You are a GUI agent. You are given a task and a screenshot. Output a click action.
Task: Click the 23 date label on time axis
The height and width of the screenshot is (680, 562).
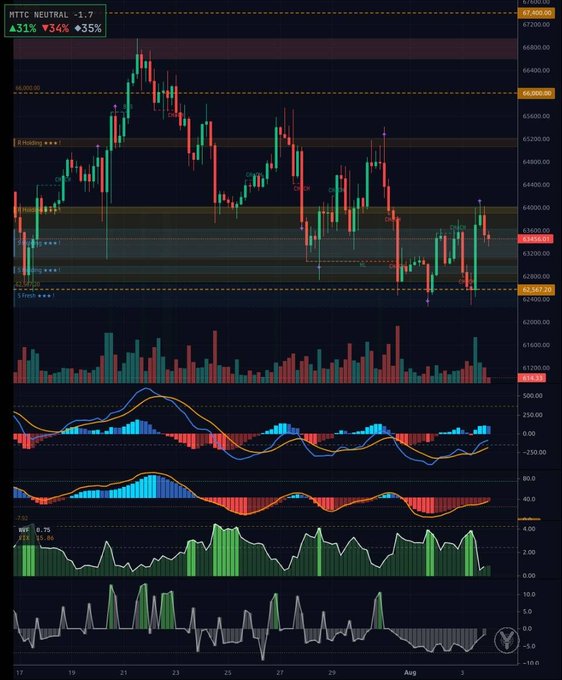click(x=175, y=673)
